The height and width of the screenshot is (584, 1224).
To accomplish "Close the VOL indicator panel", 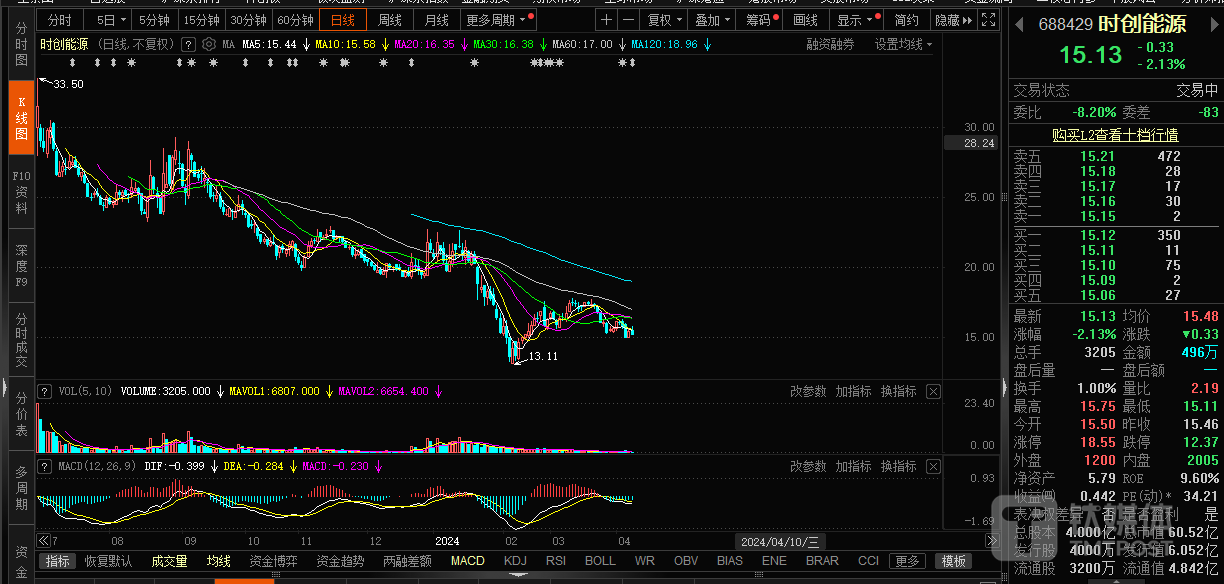I will [x=933, y=392].
